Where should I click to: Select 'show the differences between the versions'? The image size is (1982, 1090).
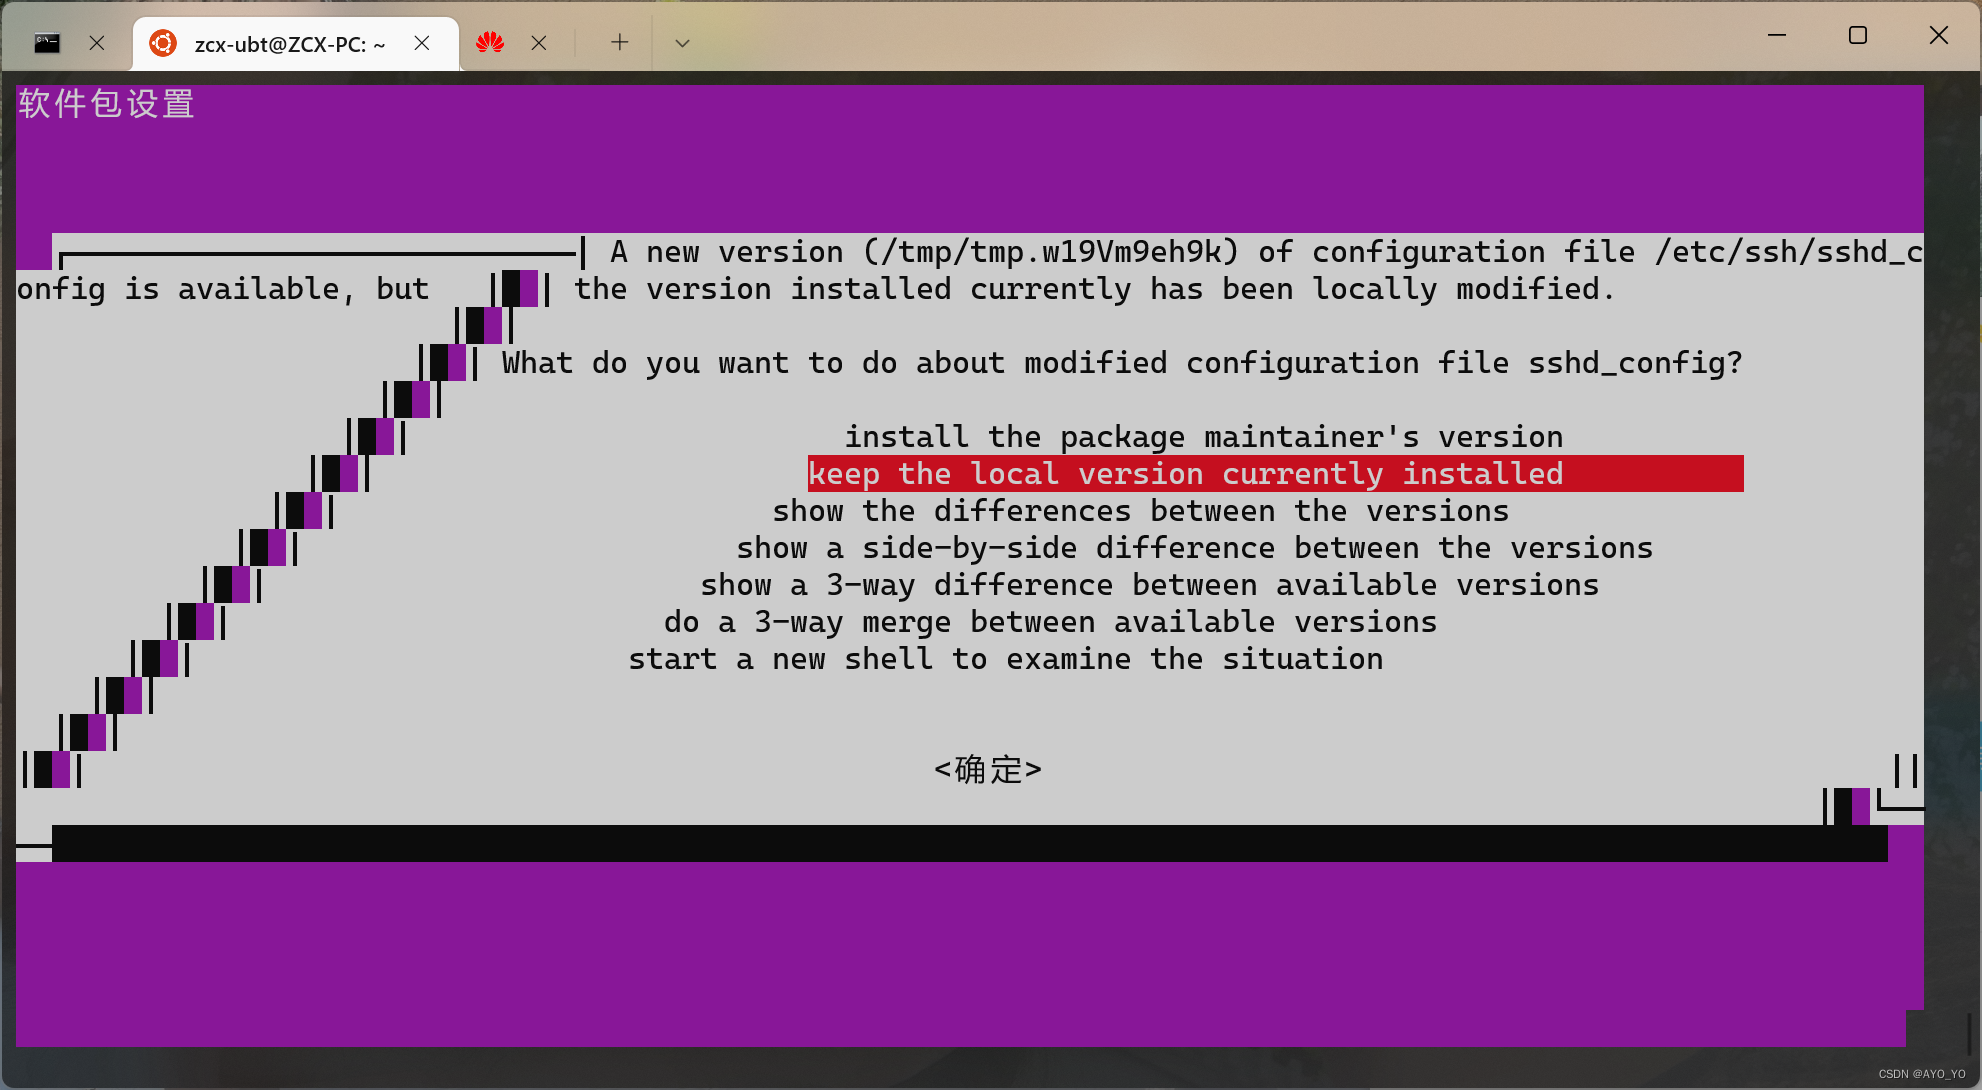coord(1141,509)
